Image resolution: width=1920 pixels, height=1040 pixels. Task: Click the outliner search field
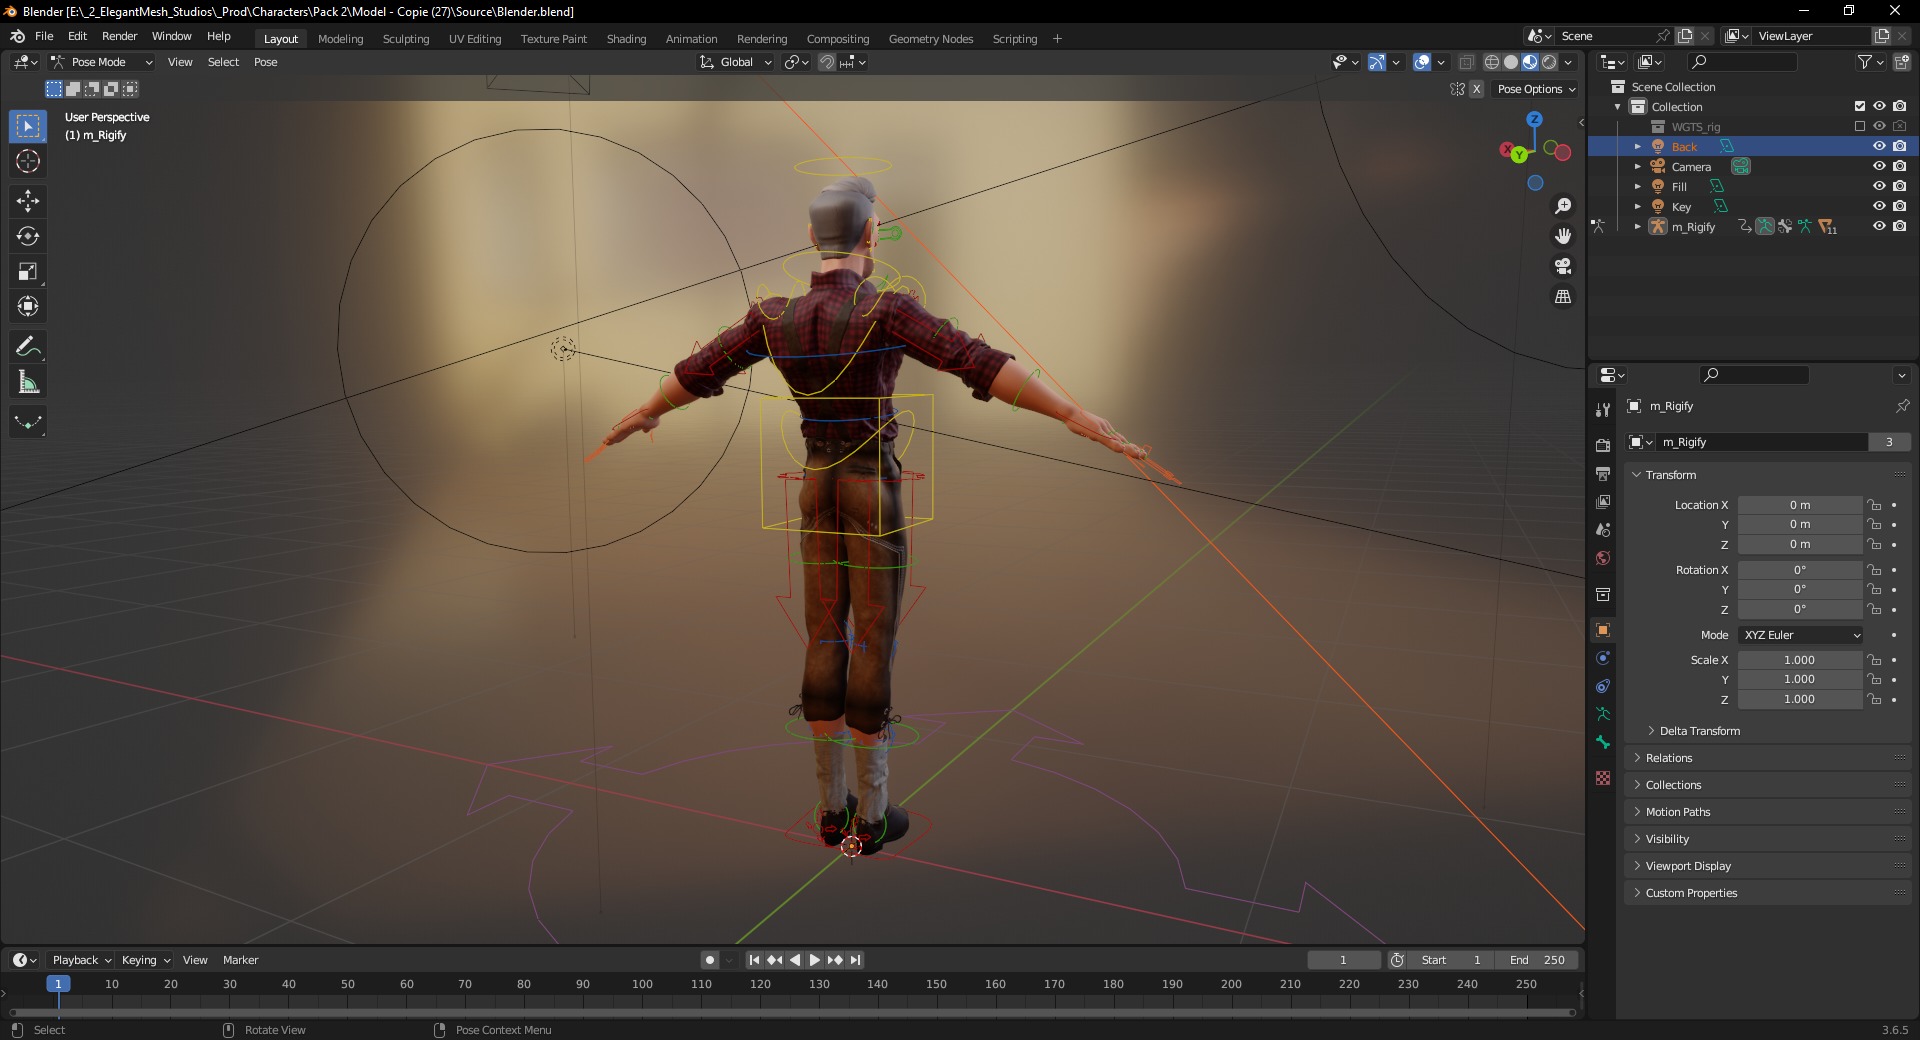click(1741, 62)
